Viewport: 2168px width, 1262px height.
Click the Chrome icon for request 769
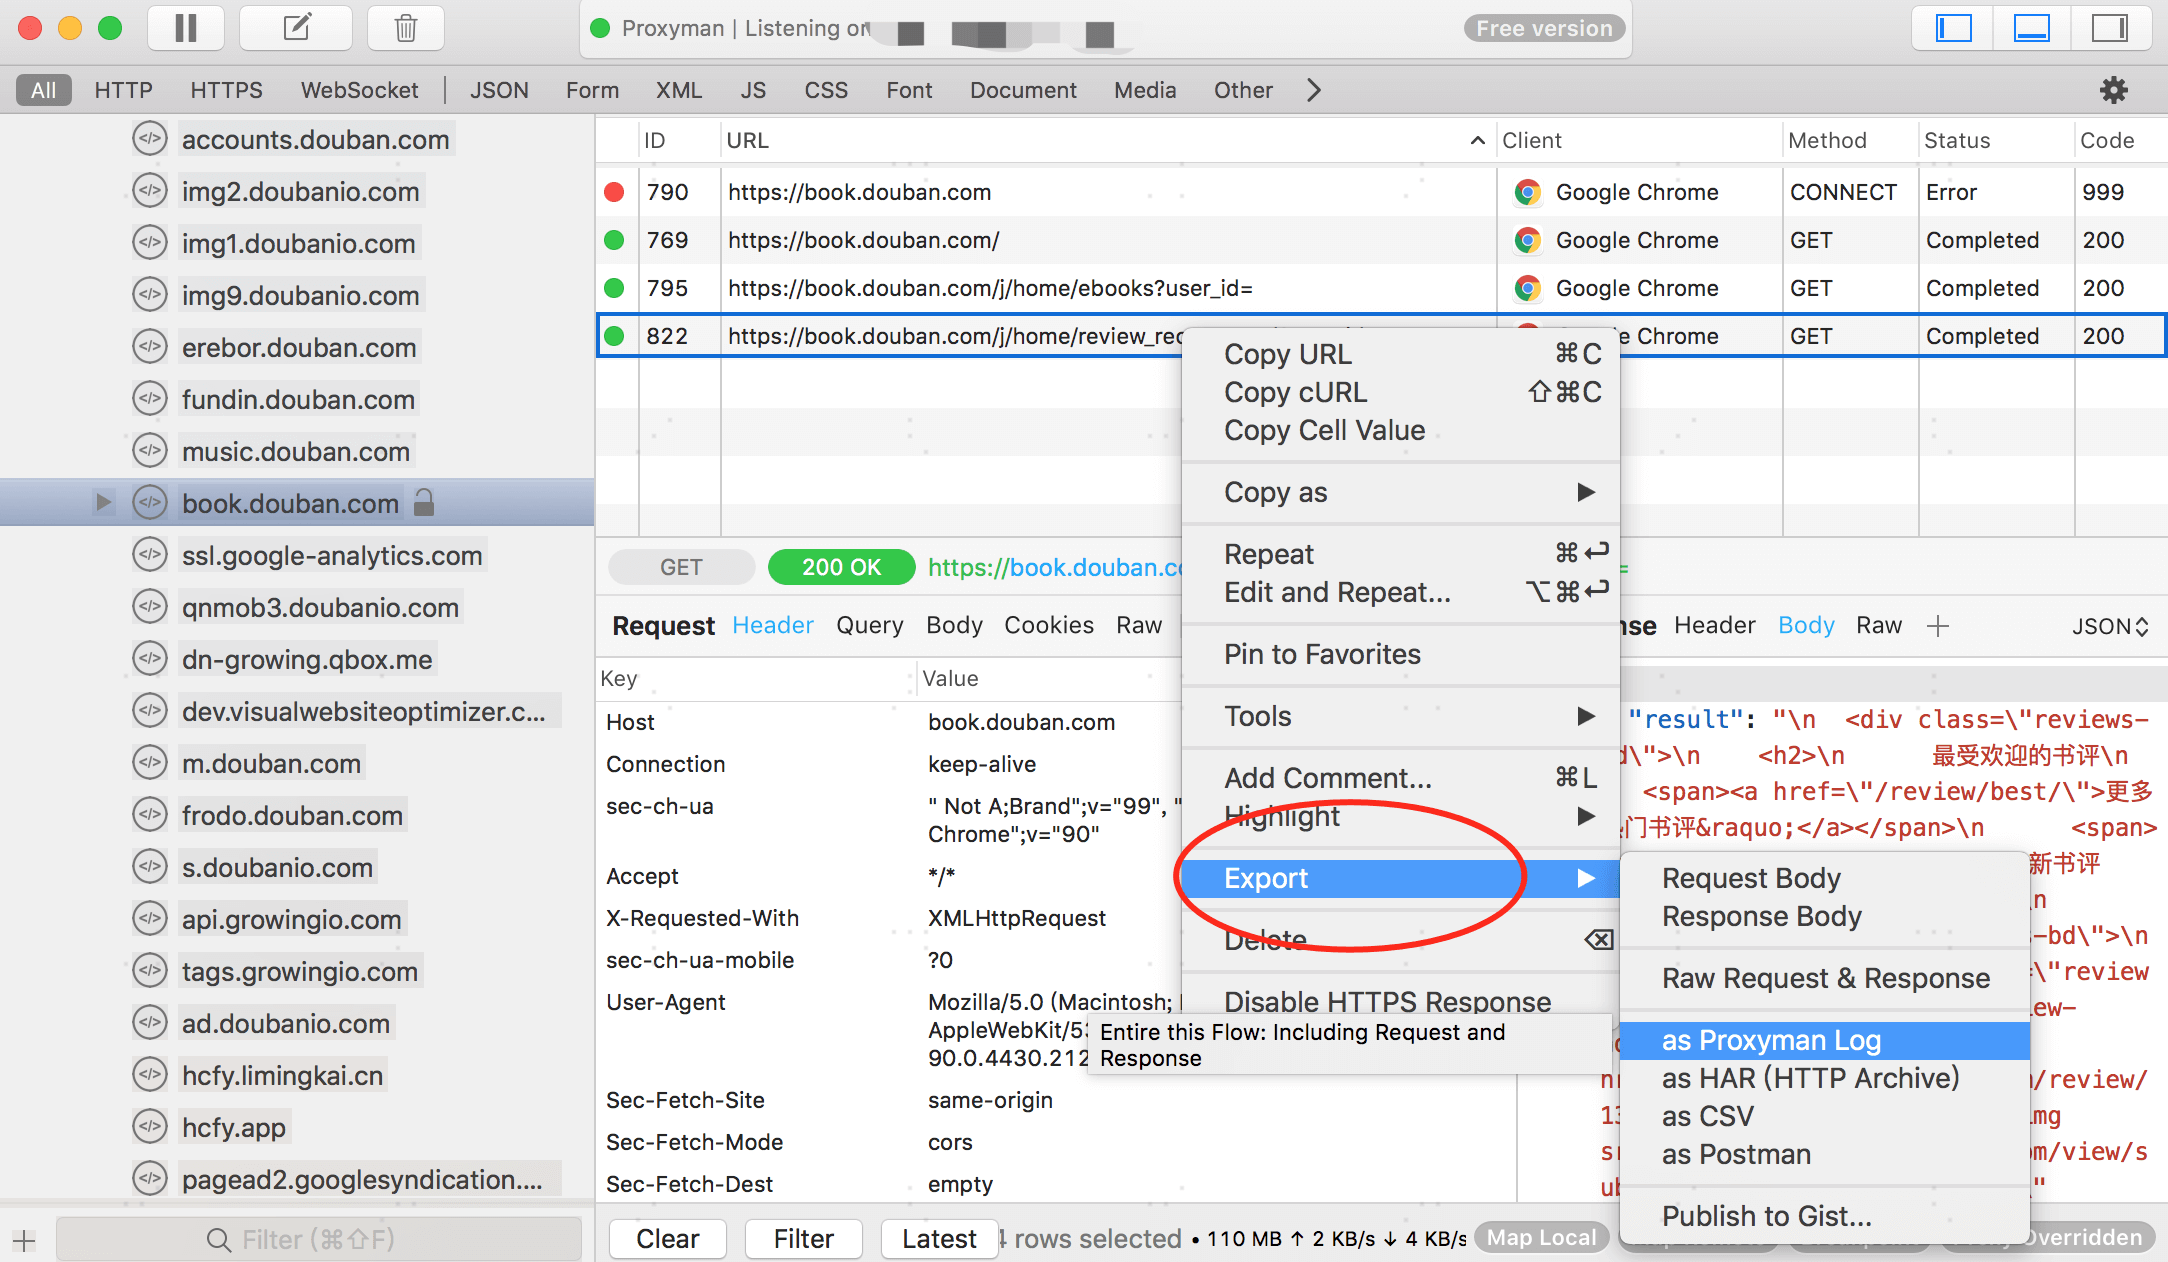coord(1527,240)
